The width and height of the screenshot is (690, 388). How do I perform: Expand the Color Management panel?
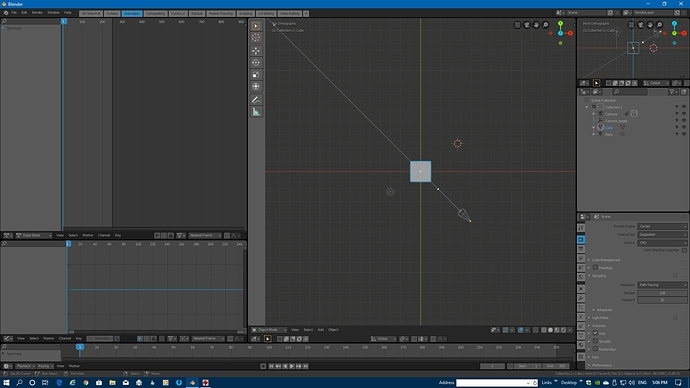click(606, 260)
